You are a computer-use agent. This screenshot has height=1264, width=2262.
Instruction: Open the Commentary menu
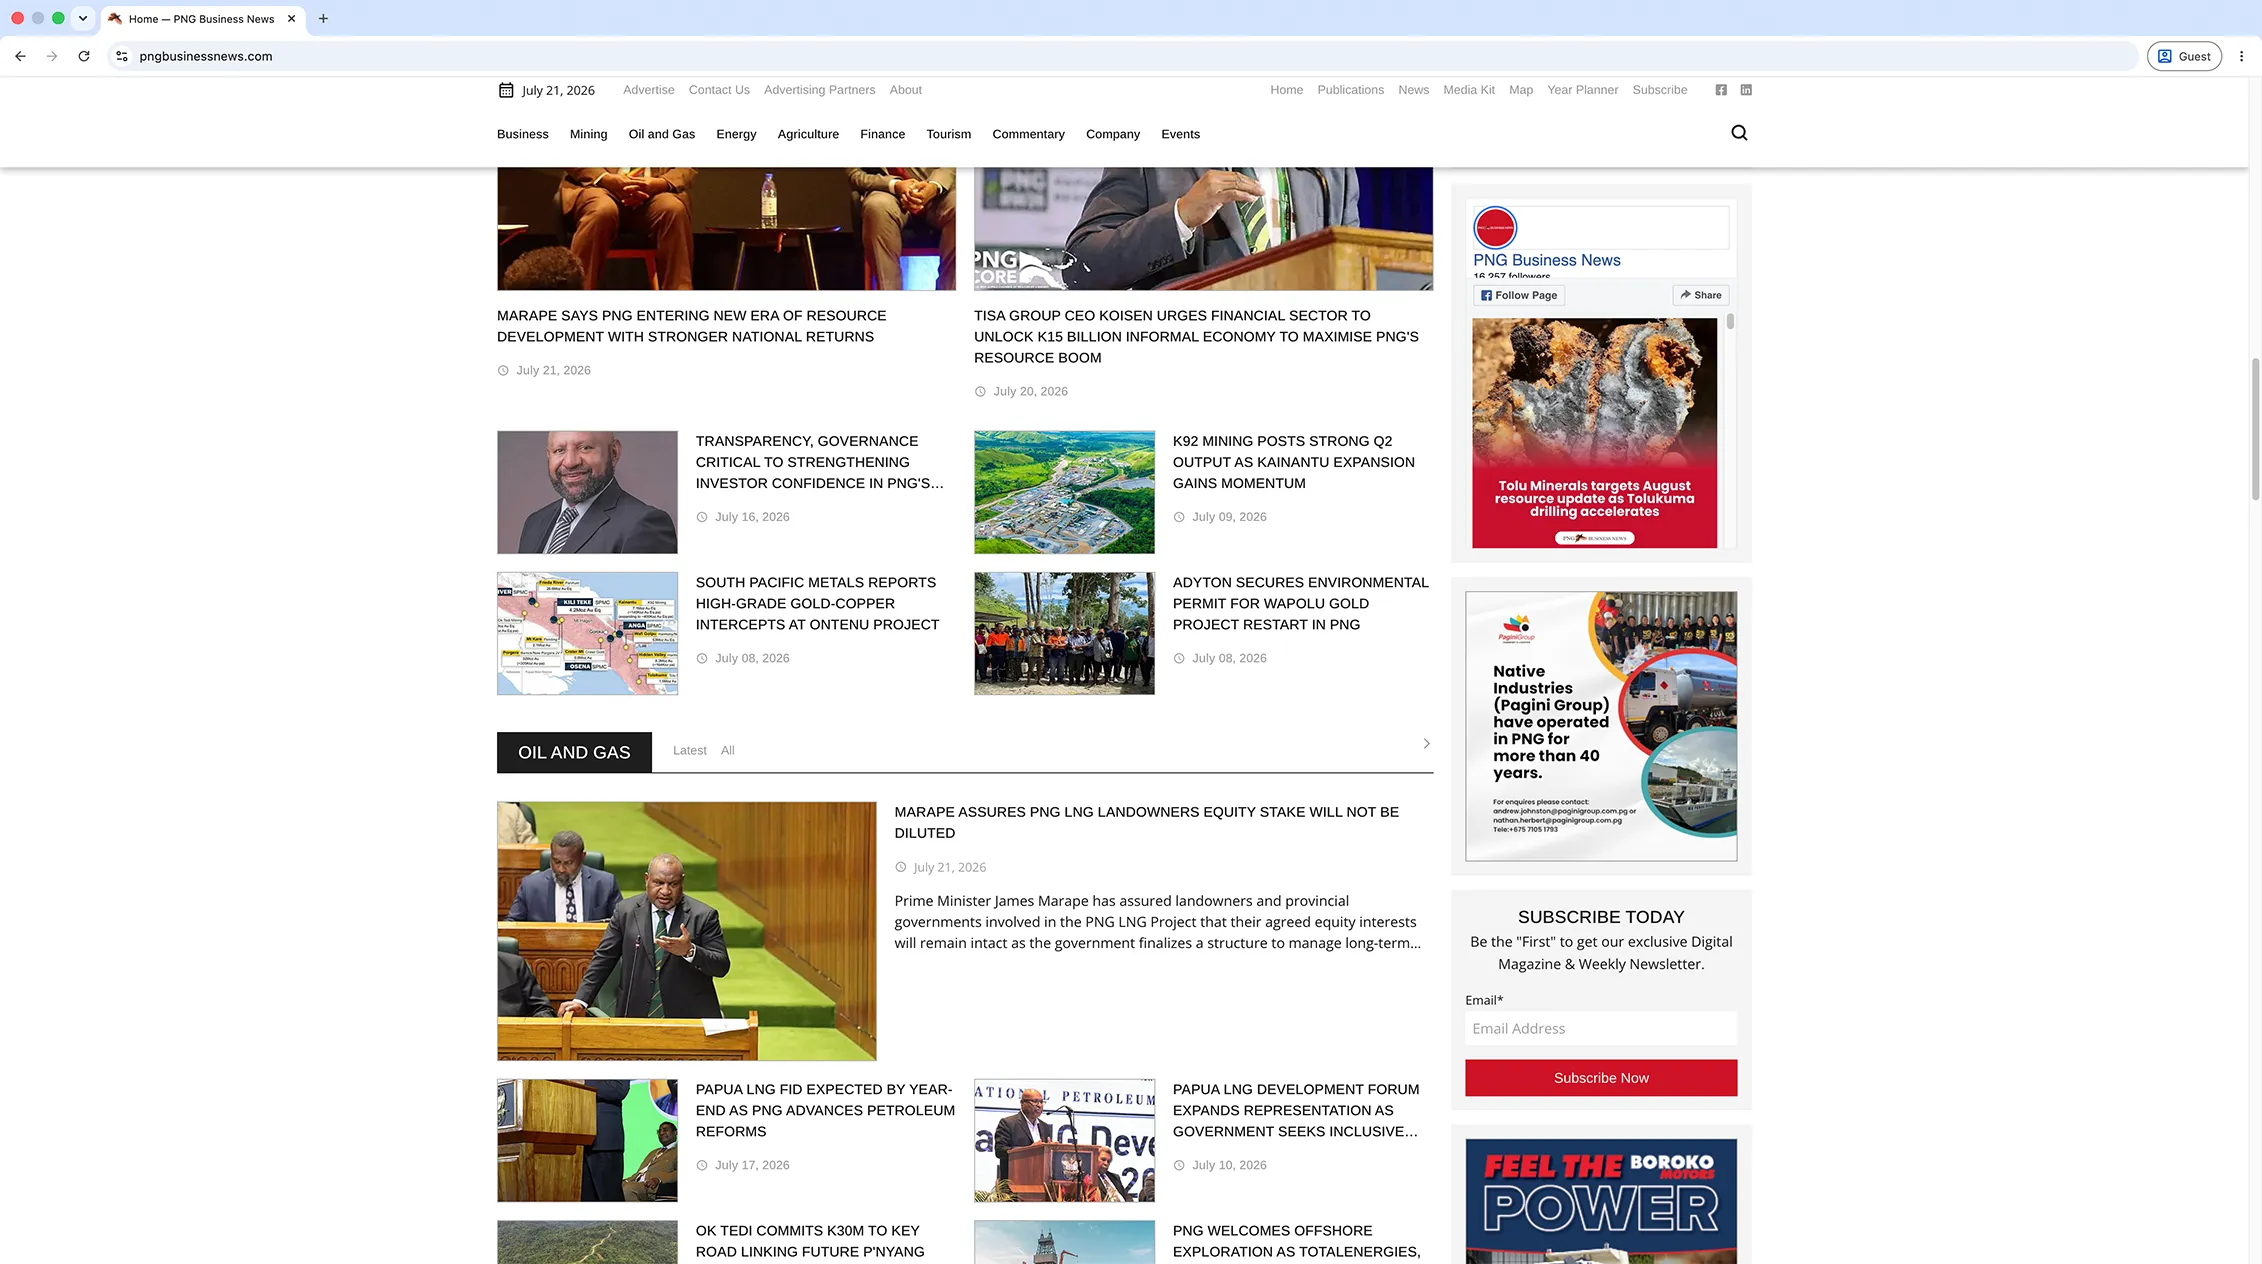coord(1028,134)
